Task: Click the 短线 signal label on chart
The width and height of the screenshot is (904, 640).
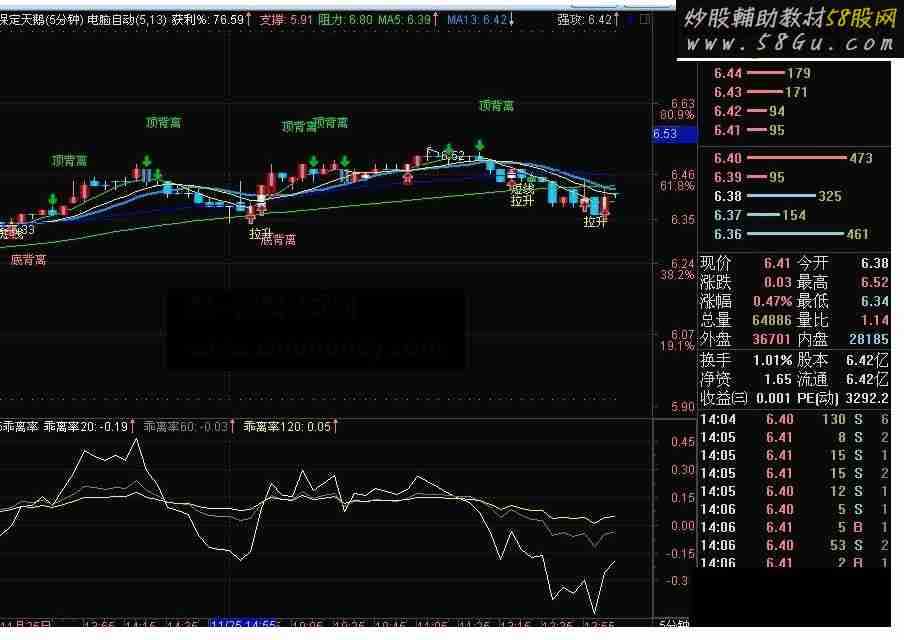Action: click(x=522, y=189)
